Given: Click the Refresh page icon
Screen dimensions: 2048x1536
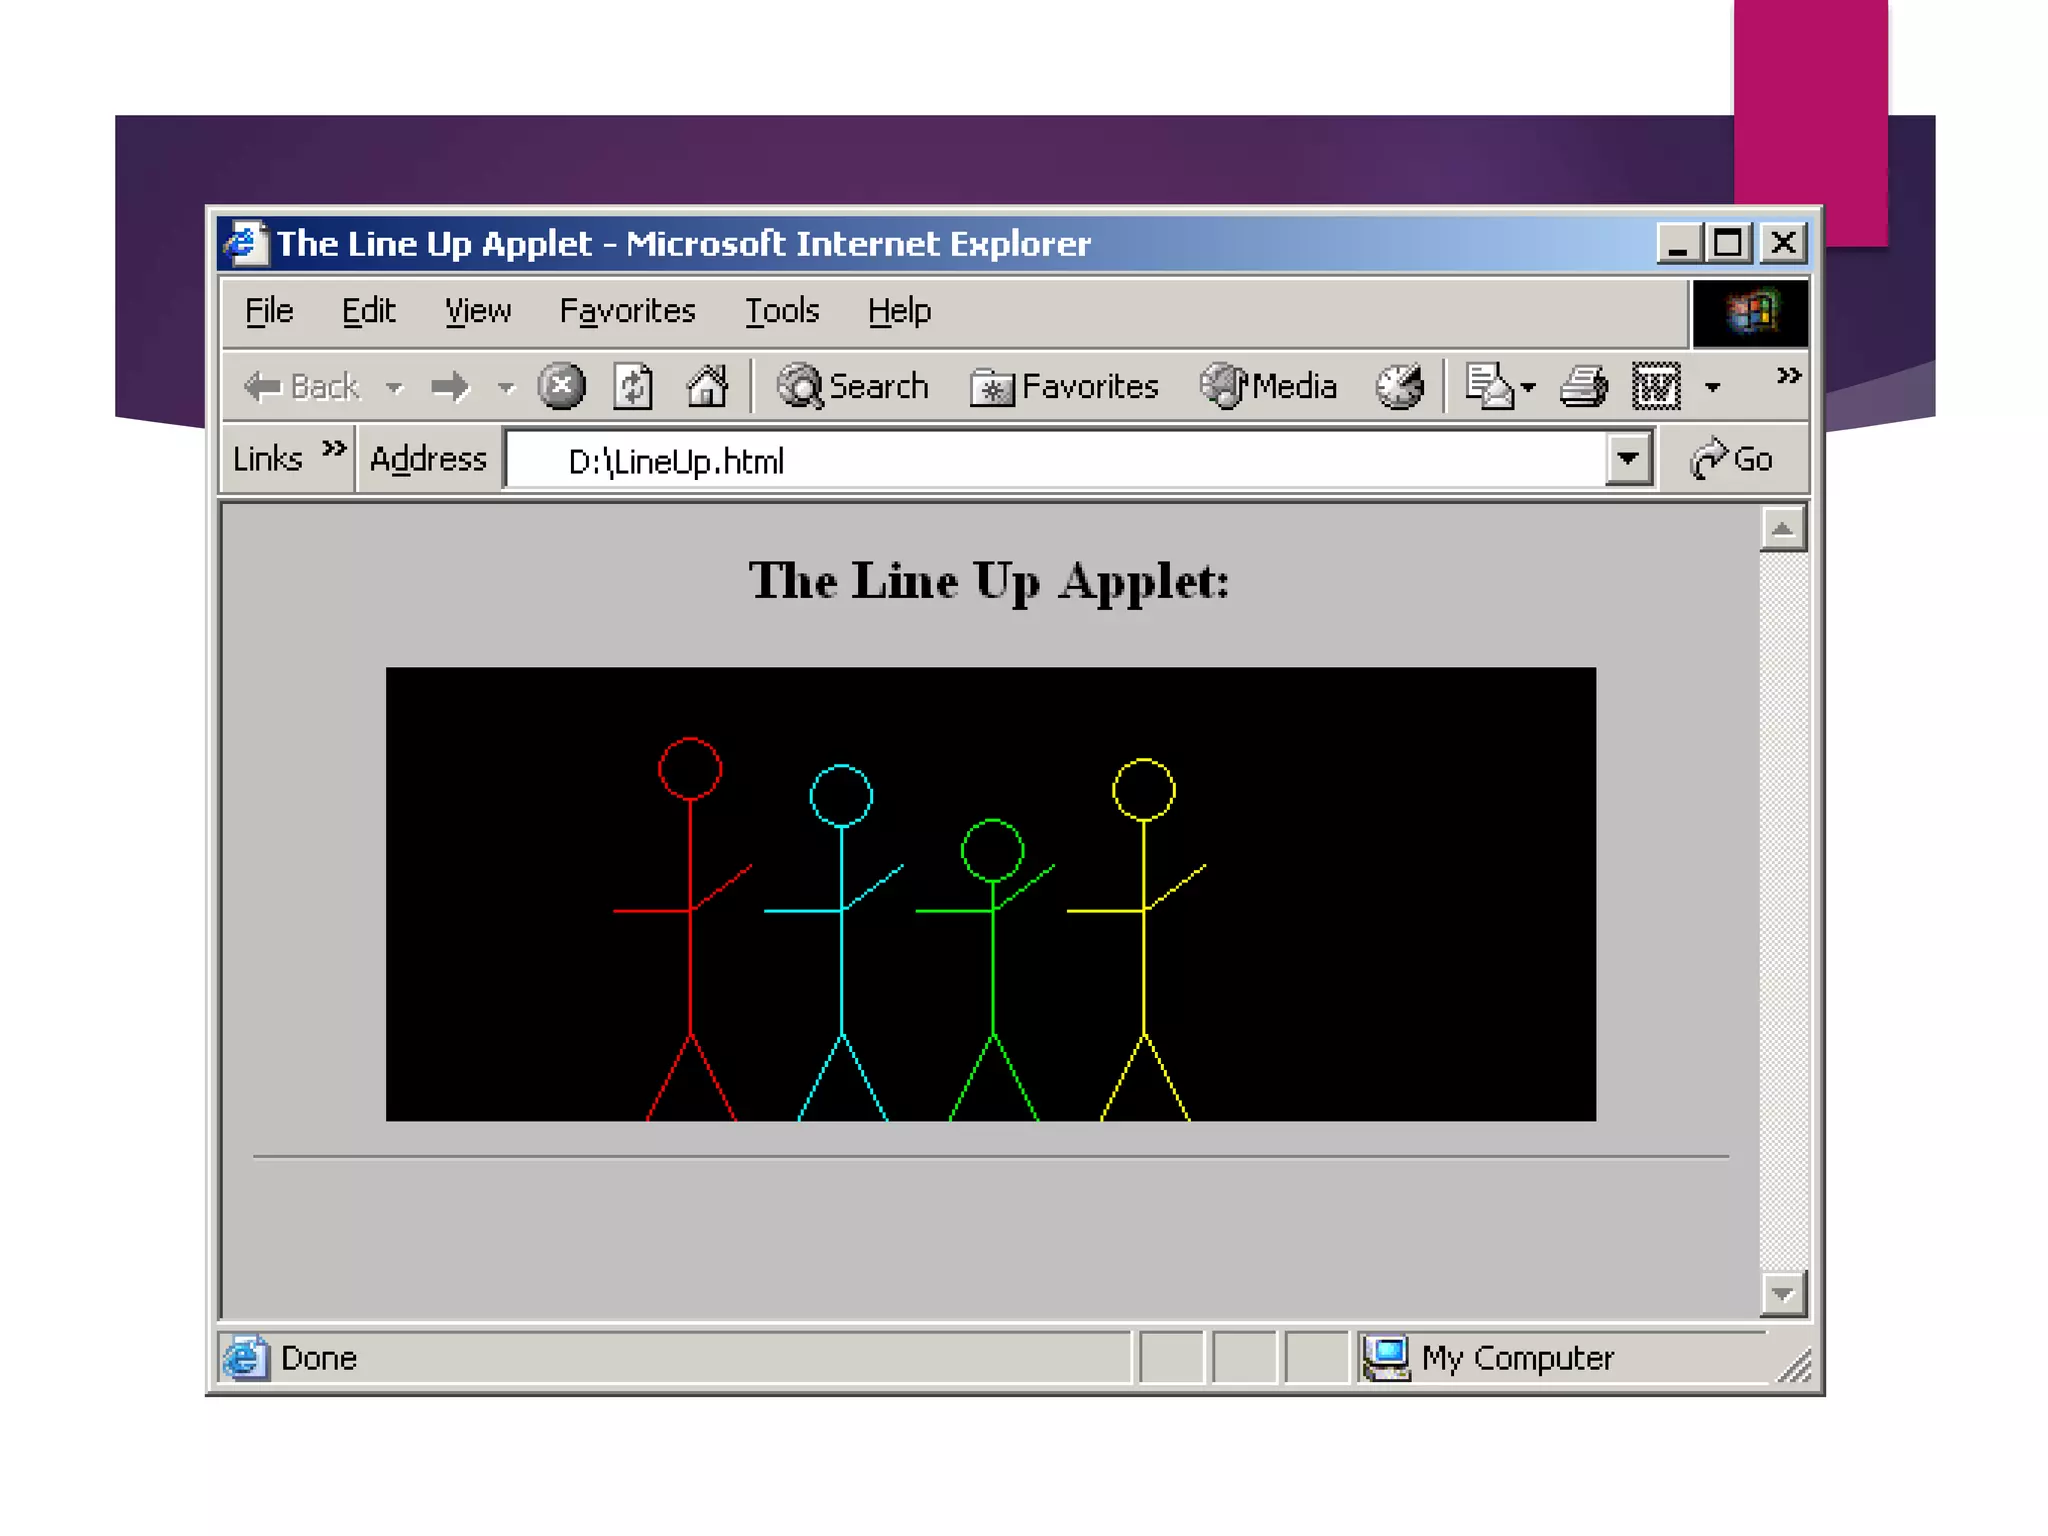Looking at the screenshot, I should coord(633,386).
